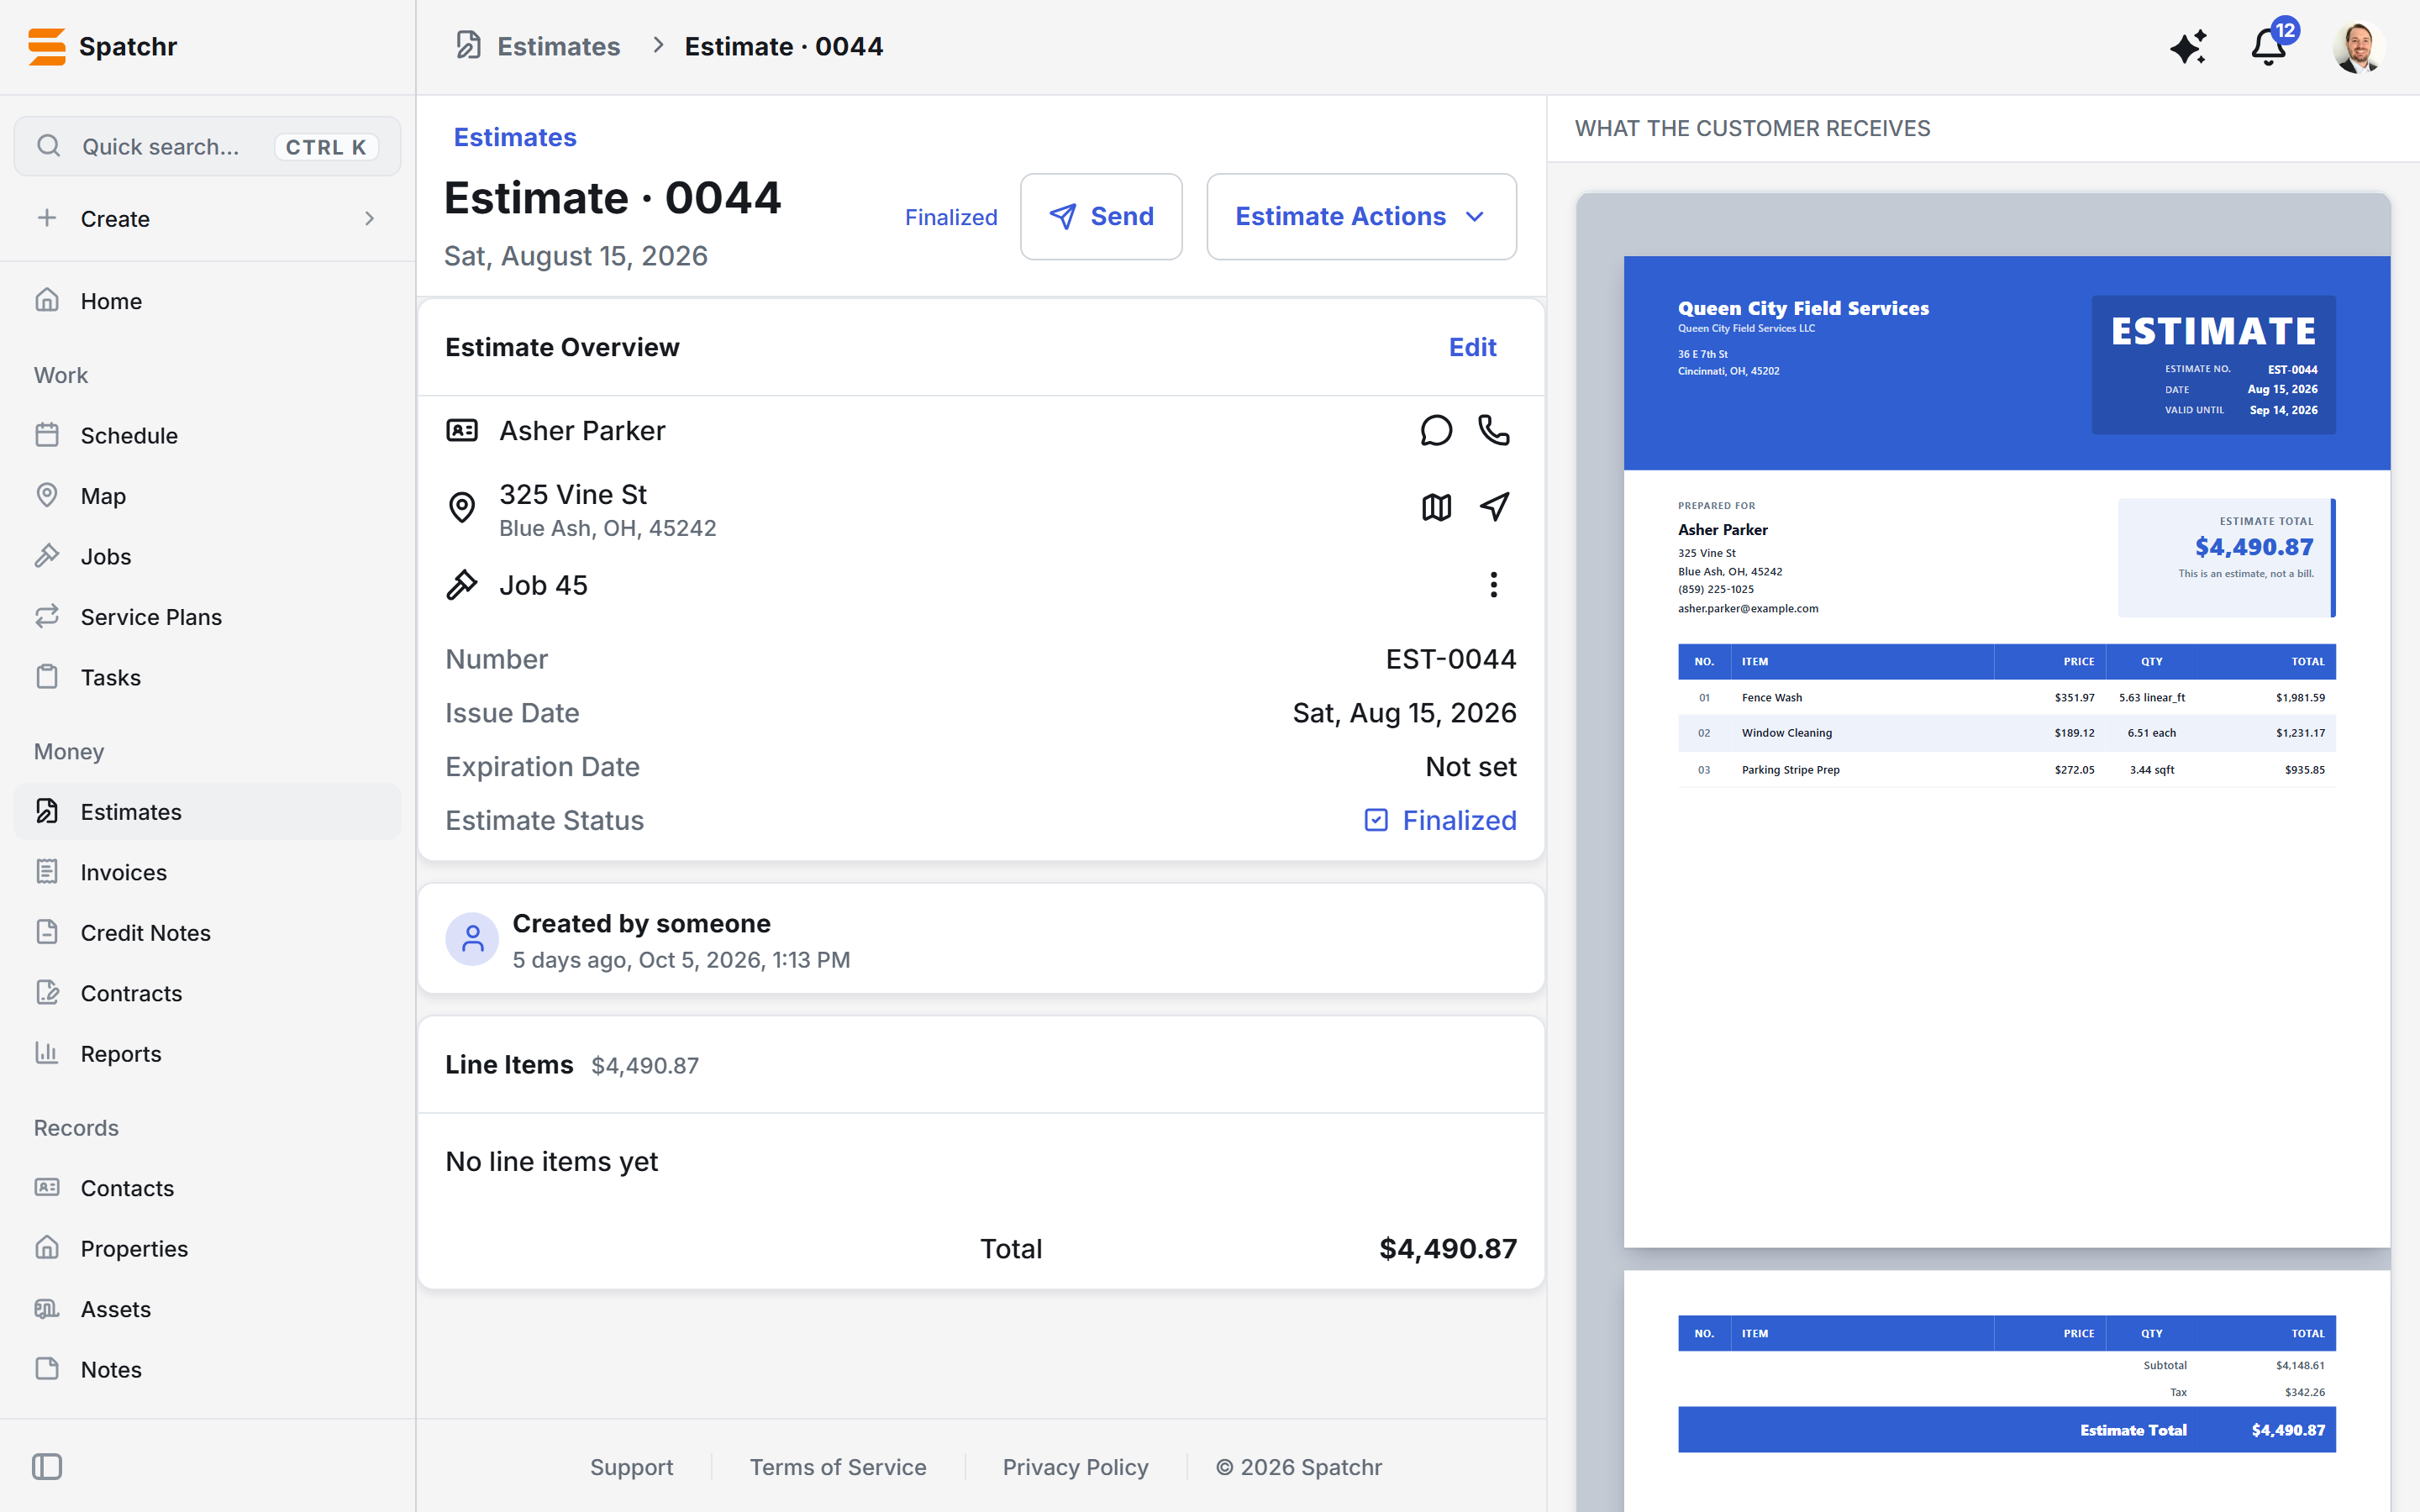This screenshot has height=1512, width=2420.
Task: Click the estimate preview document page
Action: tap(2006, 751)
